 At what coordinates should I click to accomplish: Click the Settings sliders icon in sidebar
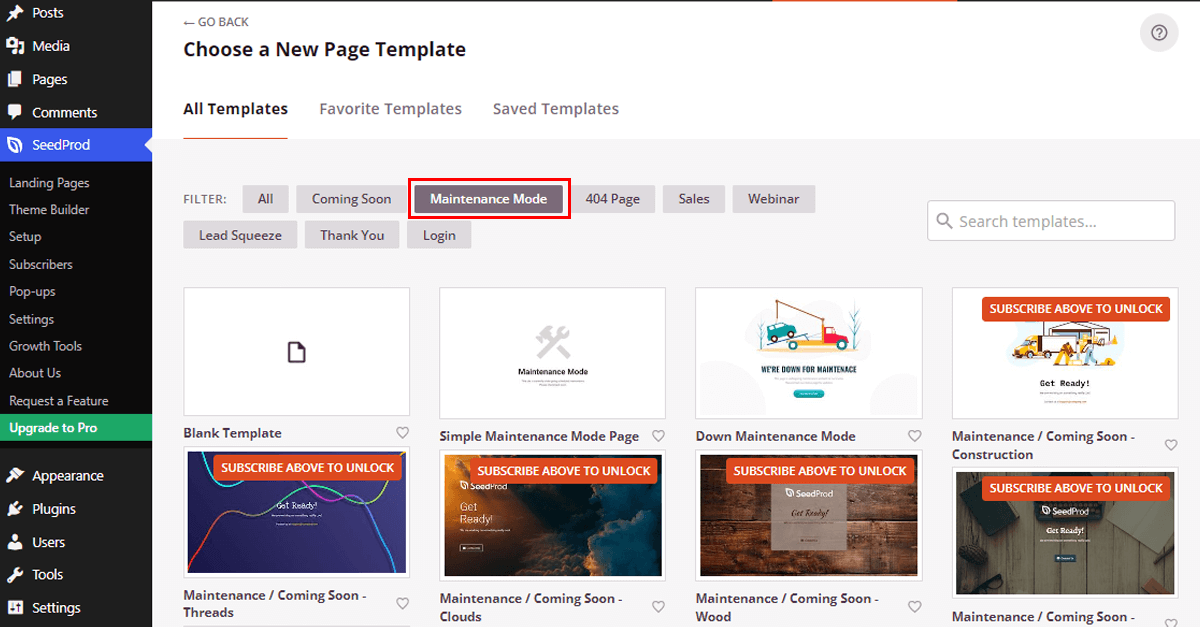[x=15, y=608]
